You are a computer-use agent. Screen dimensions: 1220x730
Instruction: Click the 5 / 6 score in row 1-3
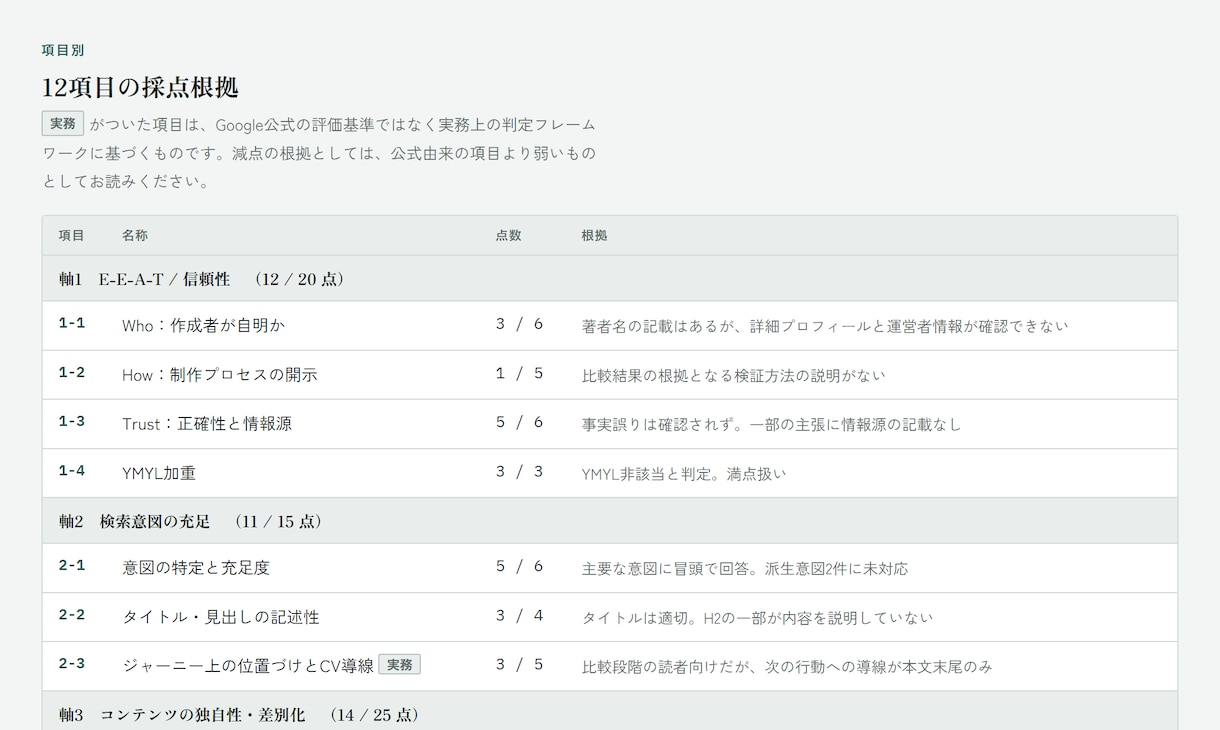[519, 422]
